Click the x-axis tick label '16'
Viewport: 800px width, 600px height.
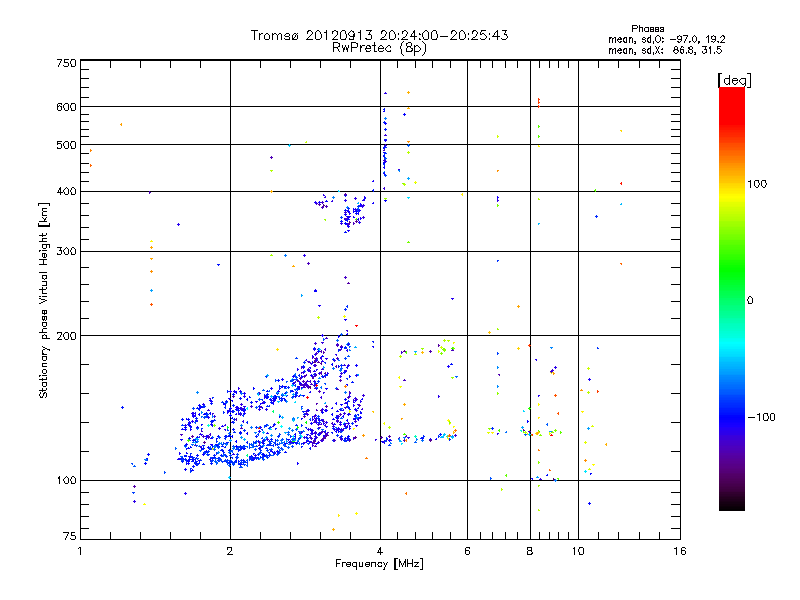680,551
